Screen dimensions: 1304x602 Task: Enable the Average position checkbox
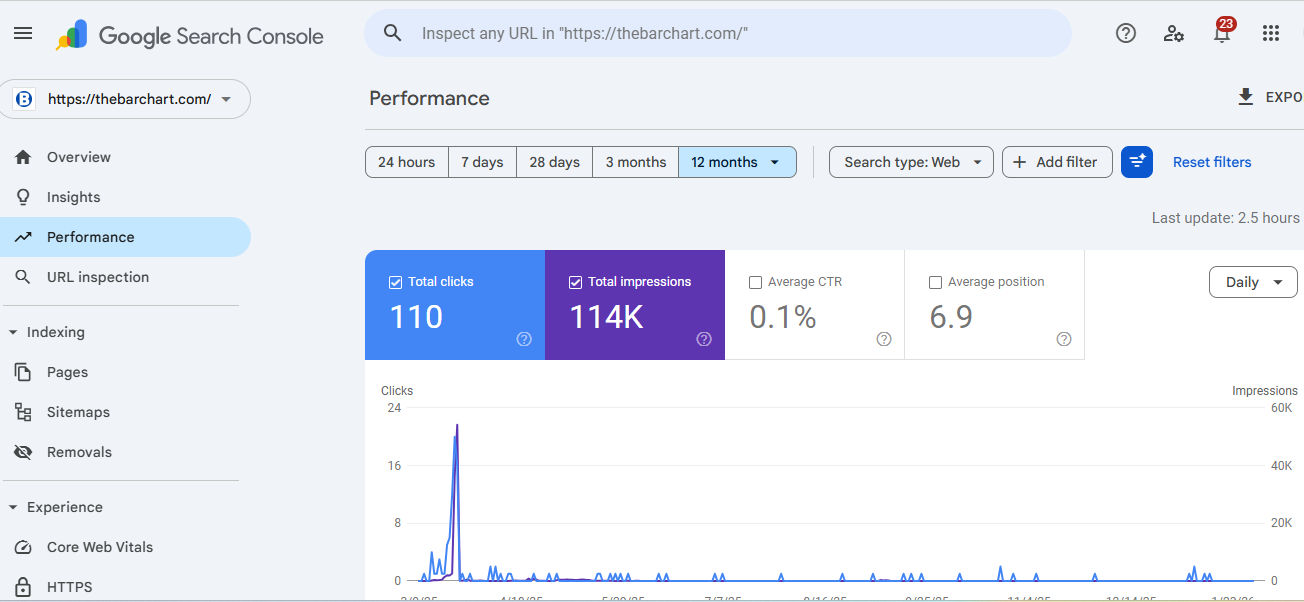coord(936,282)
